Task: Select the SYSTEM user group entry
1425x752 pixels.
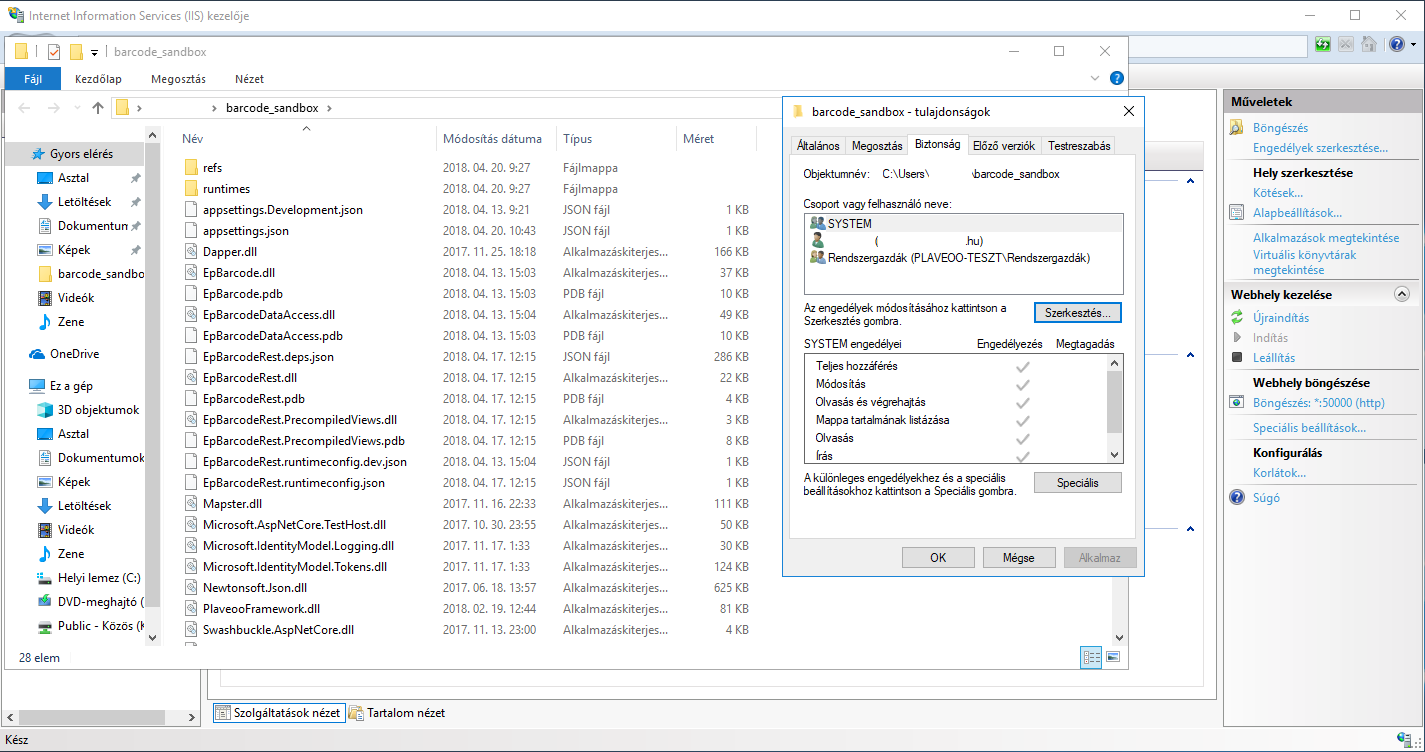Action: pyautogui.click(x=849, y=224)
